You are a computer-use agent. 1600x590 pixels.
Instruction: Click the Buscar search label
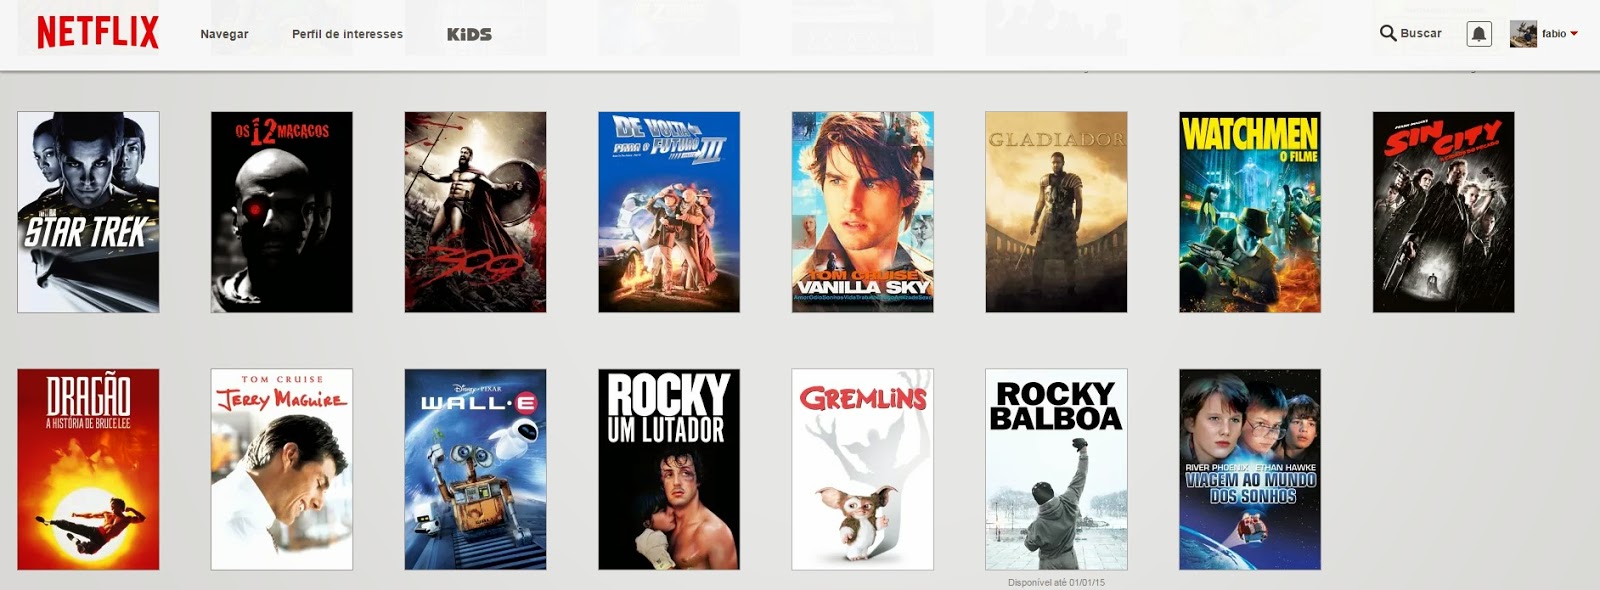point(1421,33)
